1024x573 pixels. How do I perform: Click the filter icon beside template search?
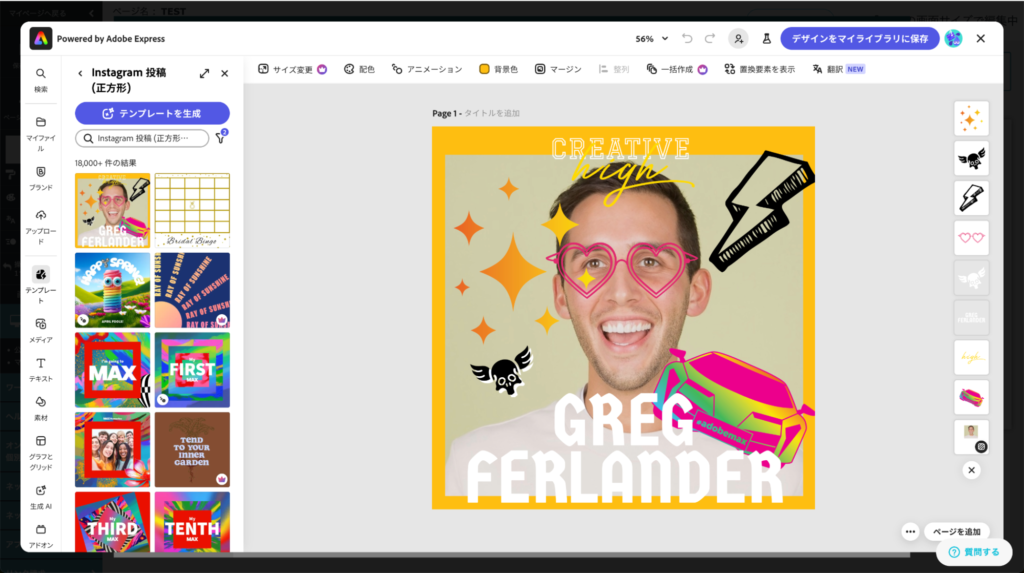click(221, 138)
